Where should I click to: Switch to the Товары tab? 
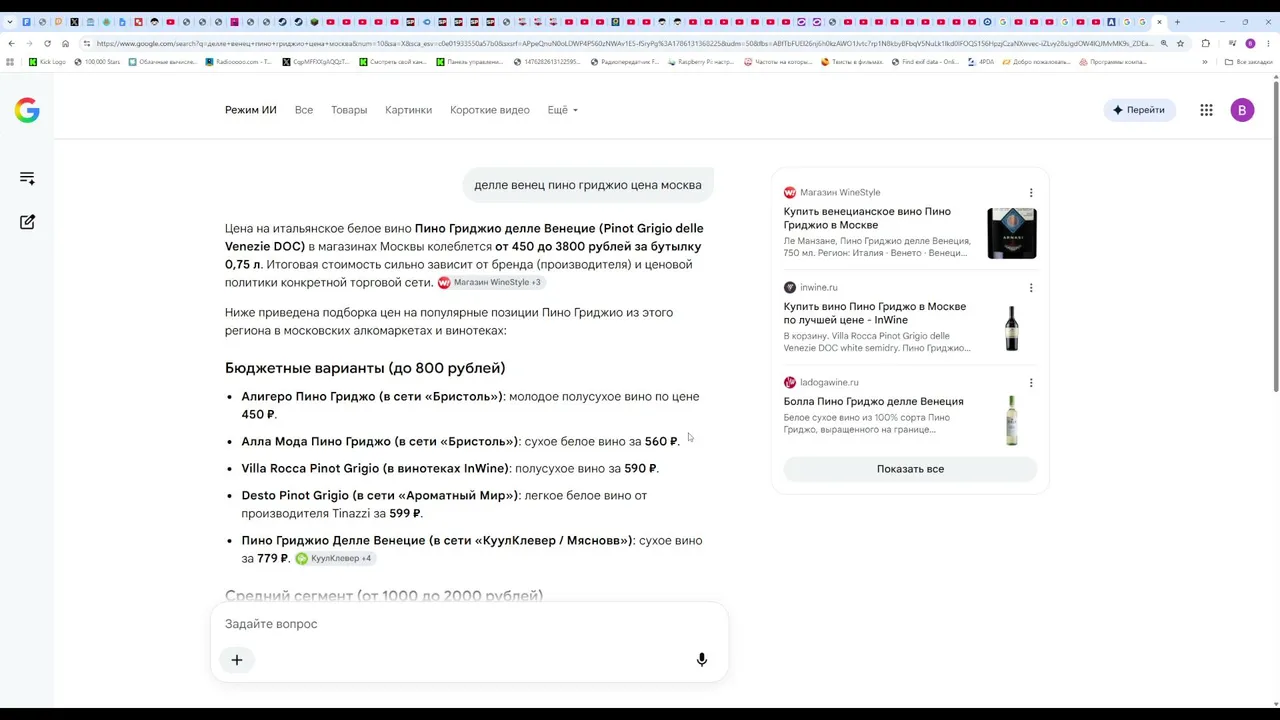click(x=349, y=110)
